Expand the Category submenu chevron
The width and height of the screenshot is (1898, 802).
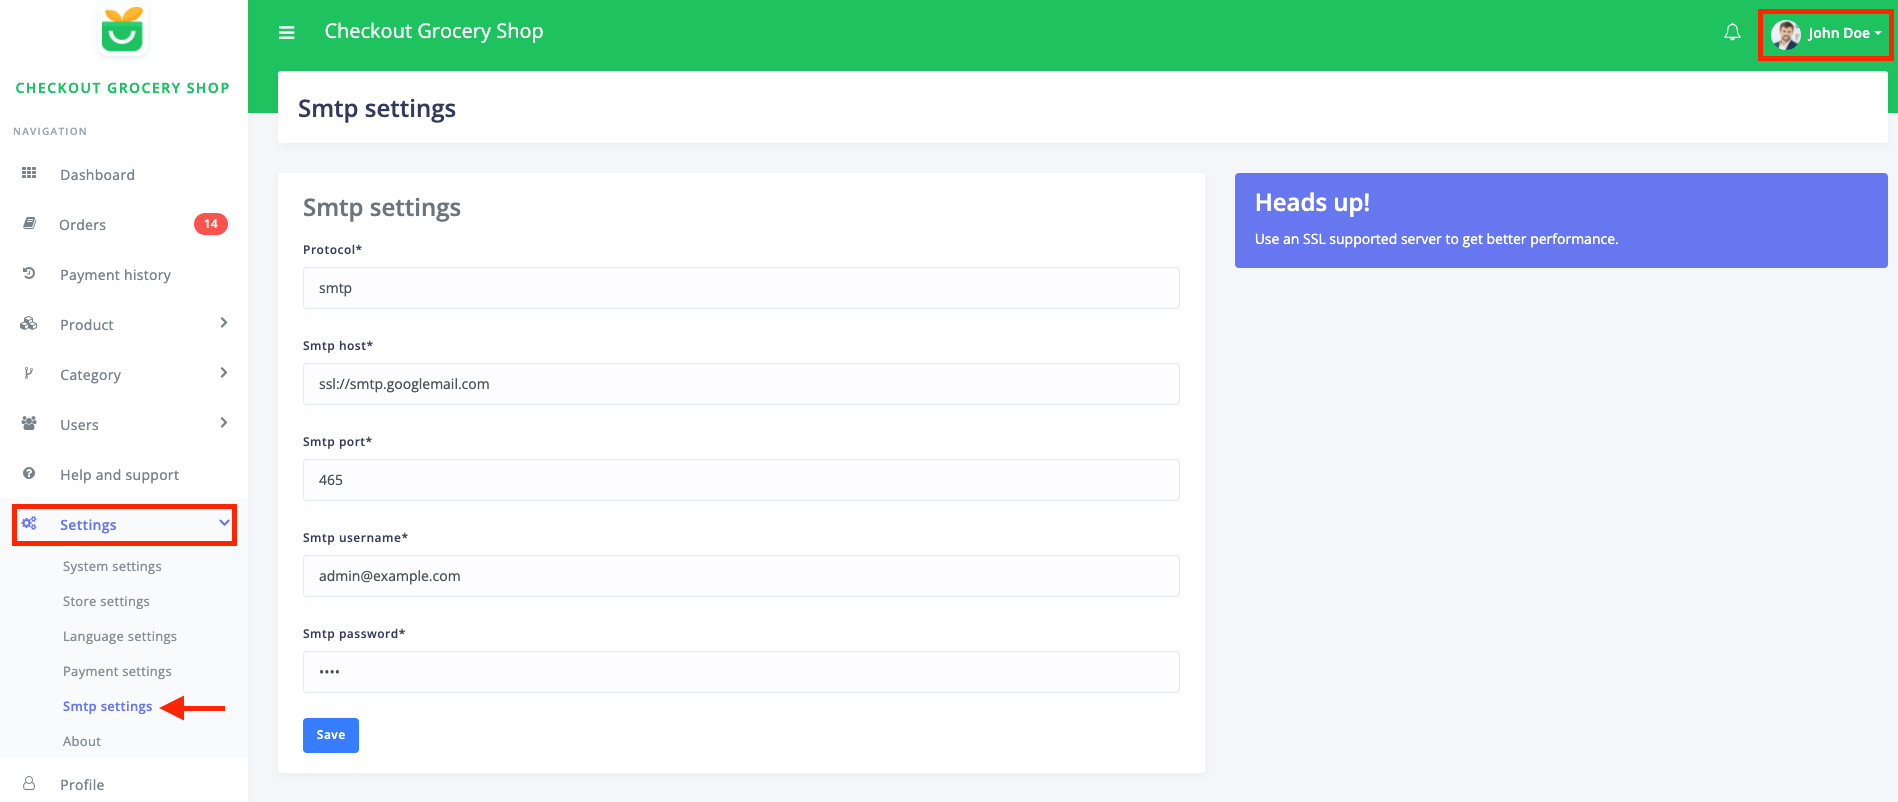click(x=224, y=373)
